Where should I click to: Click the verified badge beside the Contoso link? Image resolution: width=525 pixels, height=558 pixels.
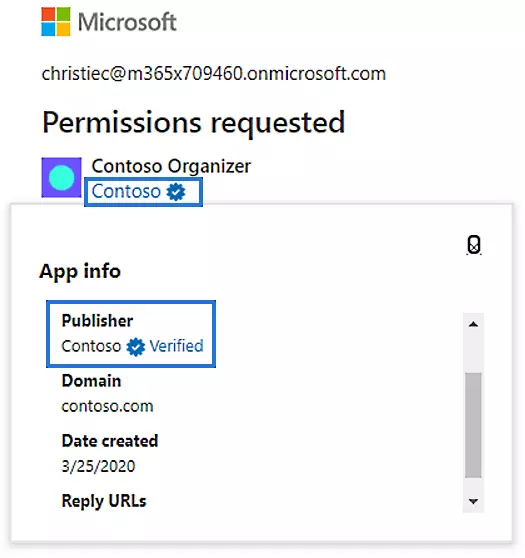click(x=176, y=192)
